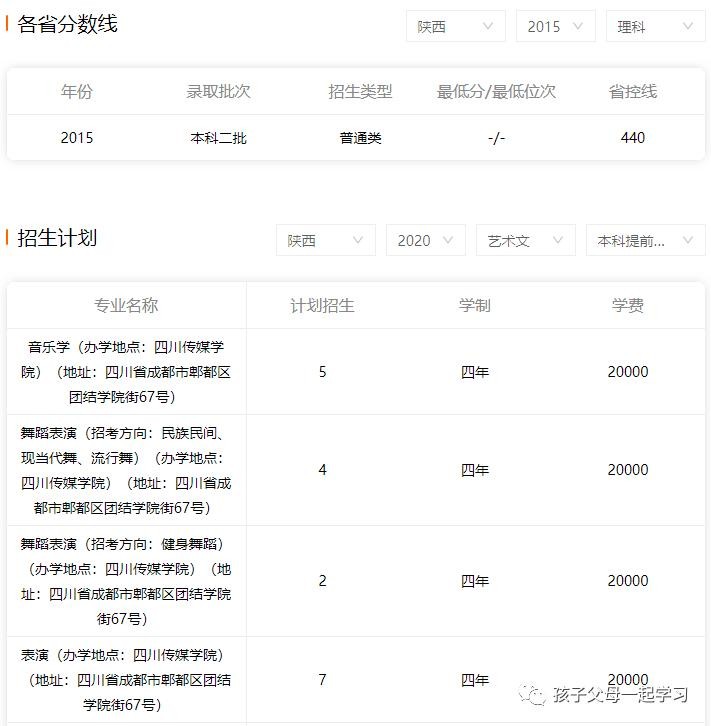
Task: Click the 省控线 column header
Action: coord(632,92)
